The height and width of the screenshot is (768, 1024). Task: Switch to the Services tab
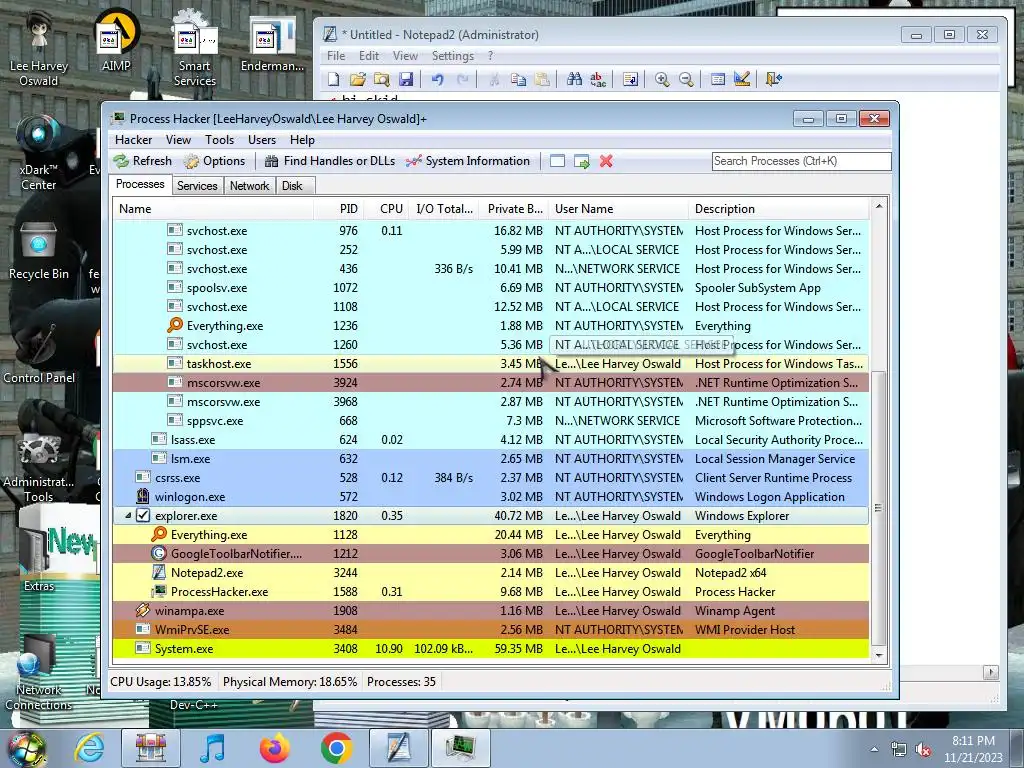[197, 186]
